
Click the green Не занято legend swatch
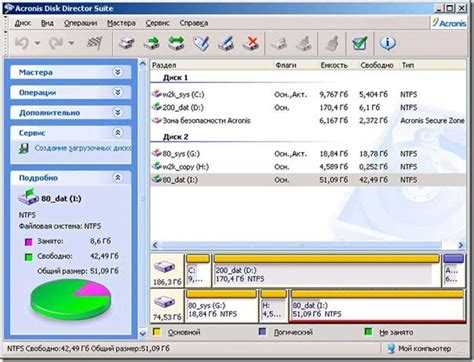[x=368, y=332]
